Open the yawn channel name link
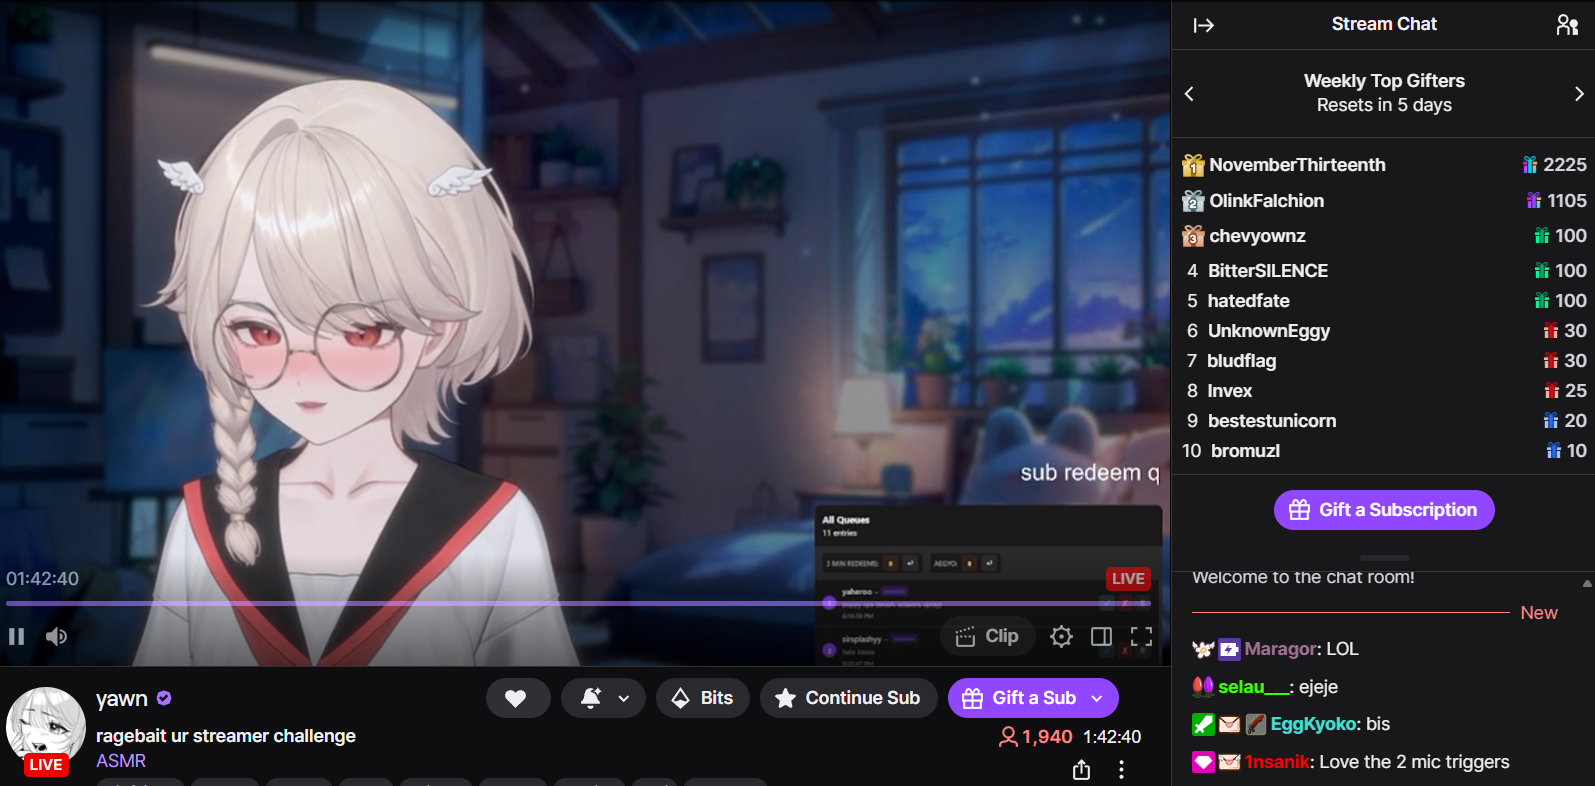The image size is (1595, 786). click(x=121, y=698)
